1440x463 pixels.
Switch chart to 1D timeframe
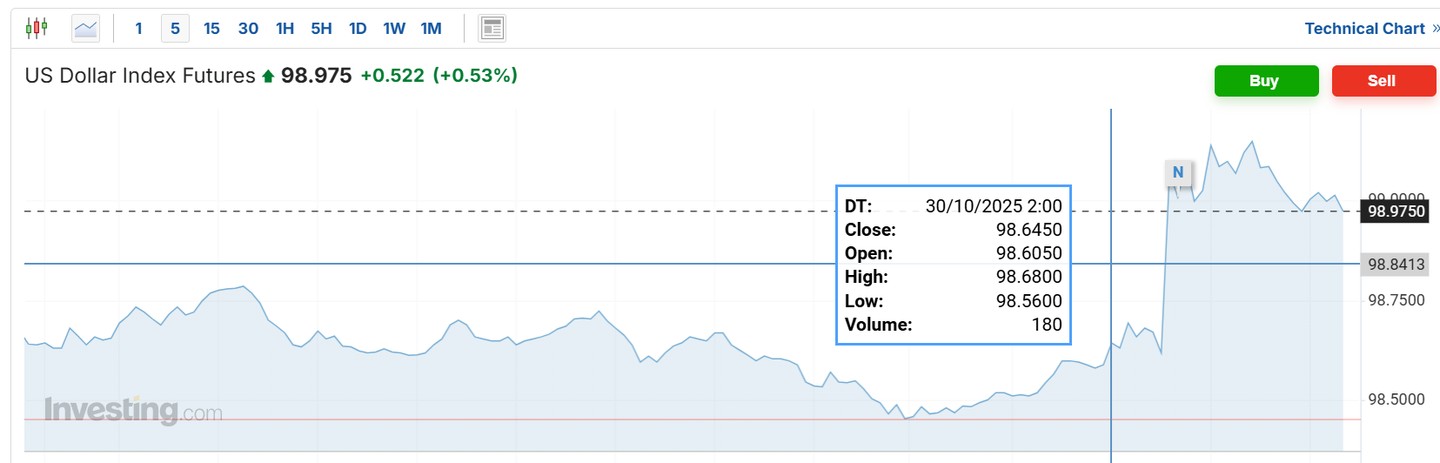click(358, 28)
